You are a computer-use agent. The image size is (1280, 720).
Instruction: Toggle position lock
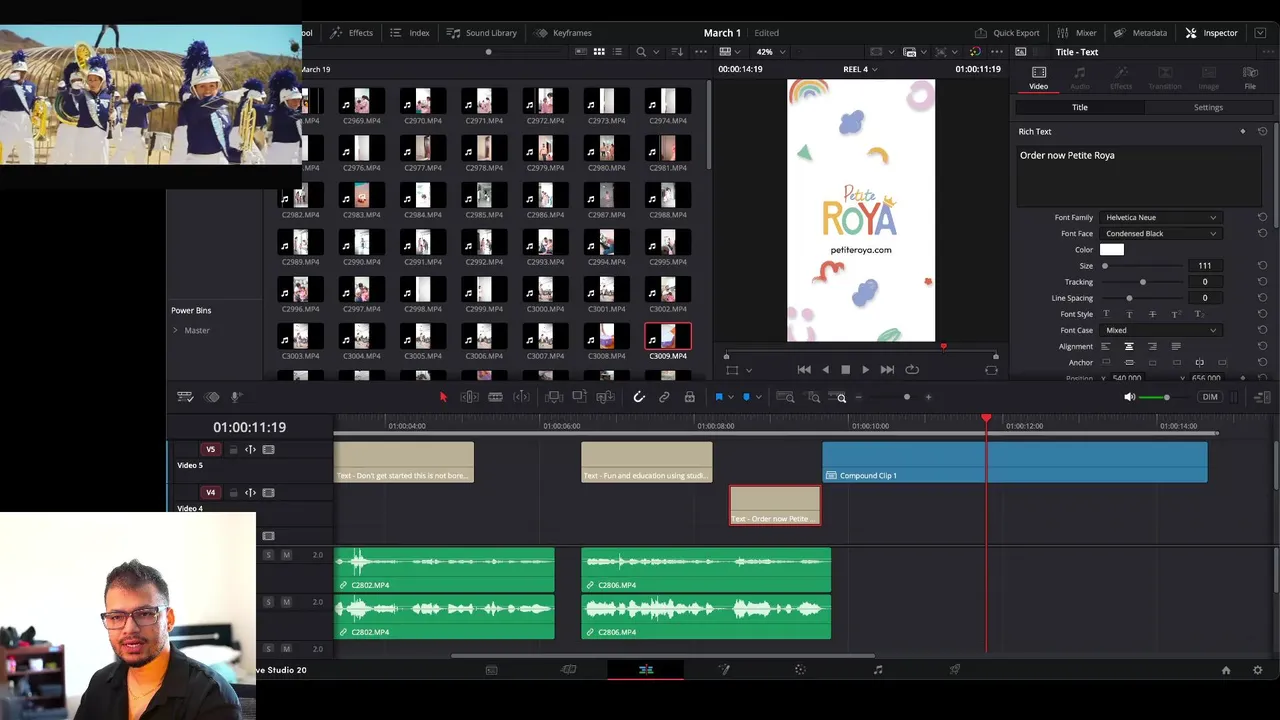[689, 397]
